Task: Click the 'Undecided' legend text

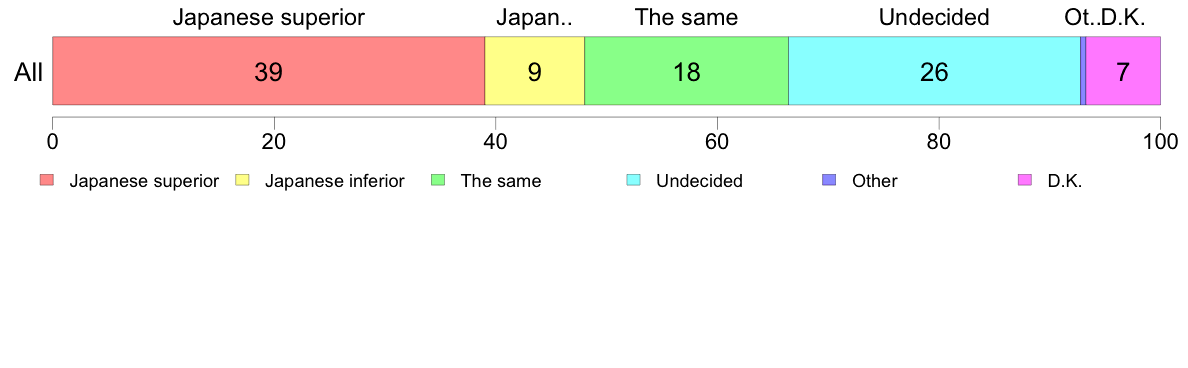Action: (x=699, y=181)
